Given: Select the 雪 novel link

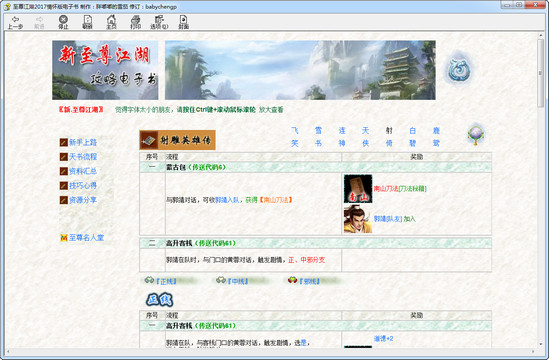Looking at the screenshot, I should [x=318, y=131].
